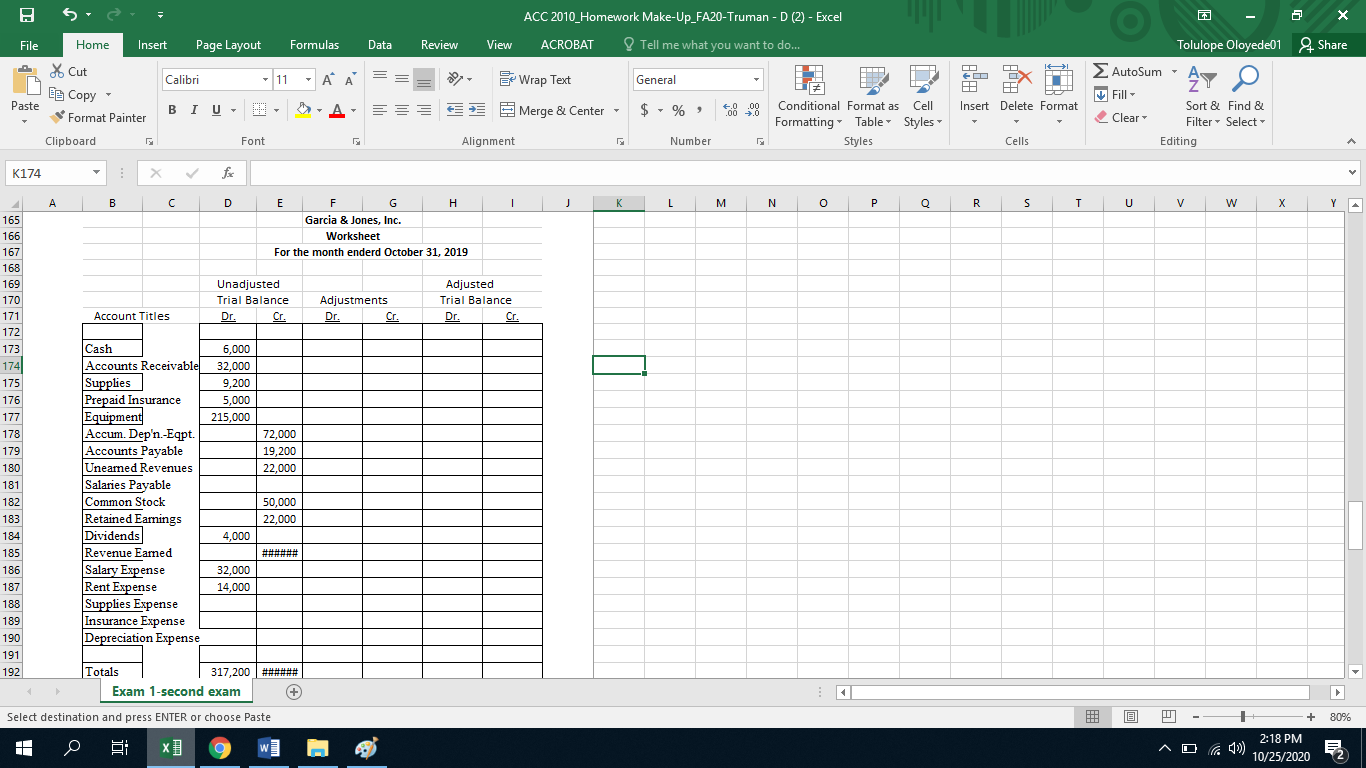Cut the selection with the scissors icon
1366x768 pixels.
pyautogui.click(x=56, y=72)
